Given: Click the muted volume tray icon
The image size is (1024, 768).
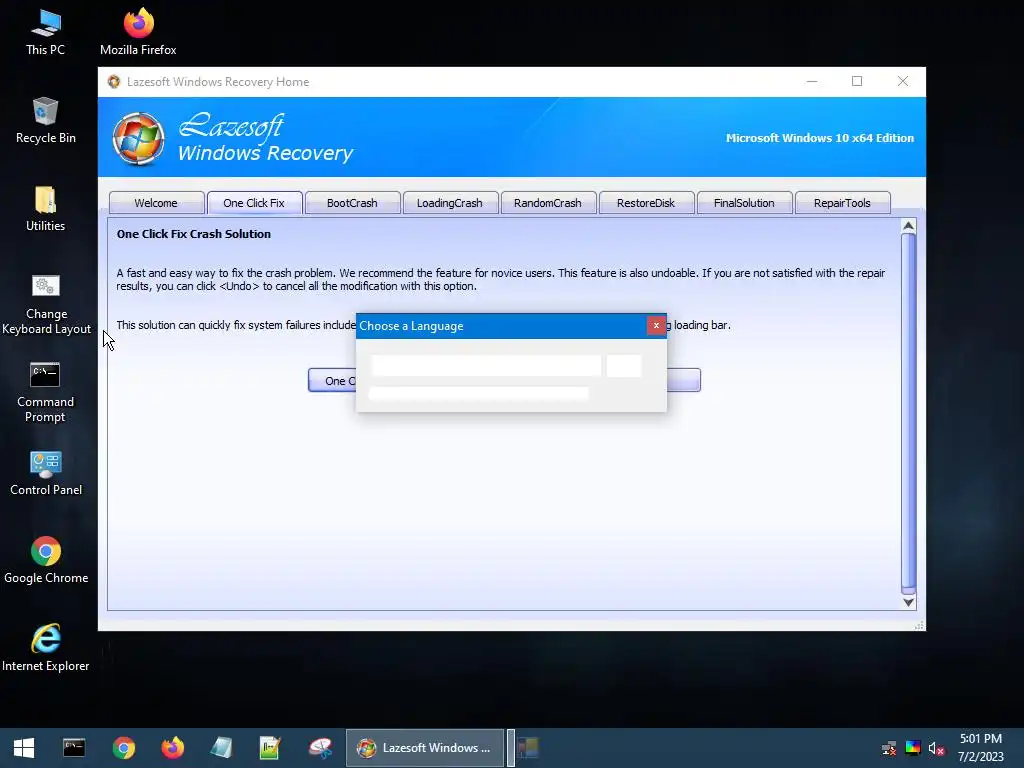Looking at the screenshot, I should (936, 748).
